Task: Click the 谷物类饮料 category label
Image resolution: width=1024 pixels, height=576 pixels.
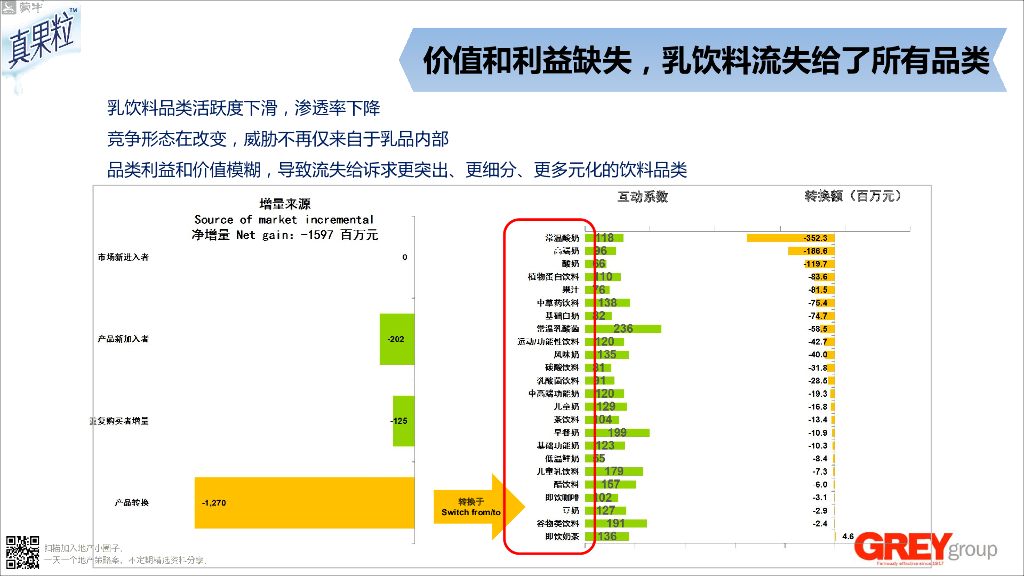Action: point(558,523)
